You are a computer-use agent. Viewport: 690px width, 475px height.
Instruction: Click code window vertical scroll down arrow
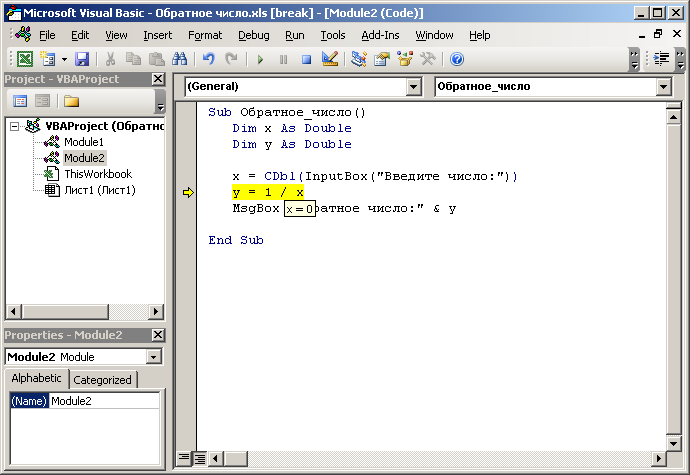coord(673,443)
